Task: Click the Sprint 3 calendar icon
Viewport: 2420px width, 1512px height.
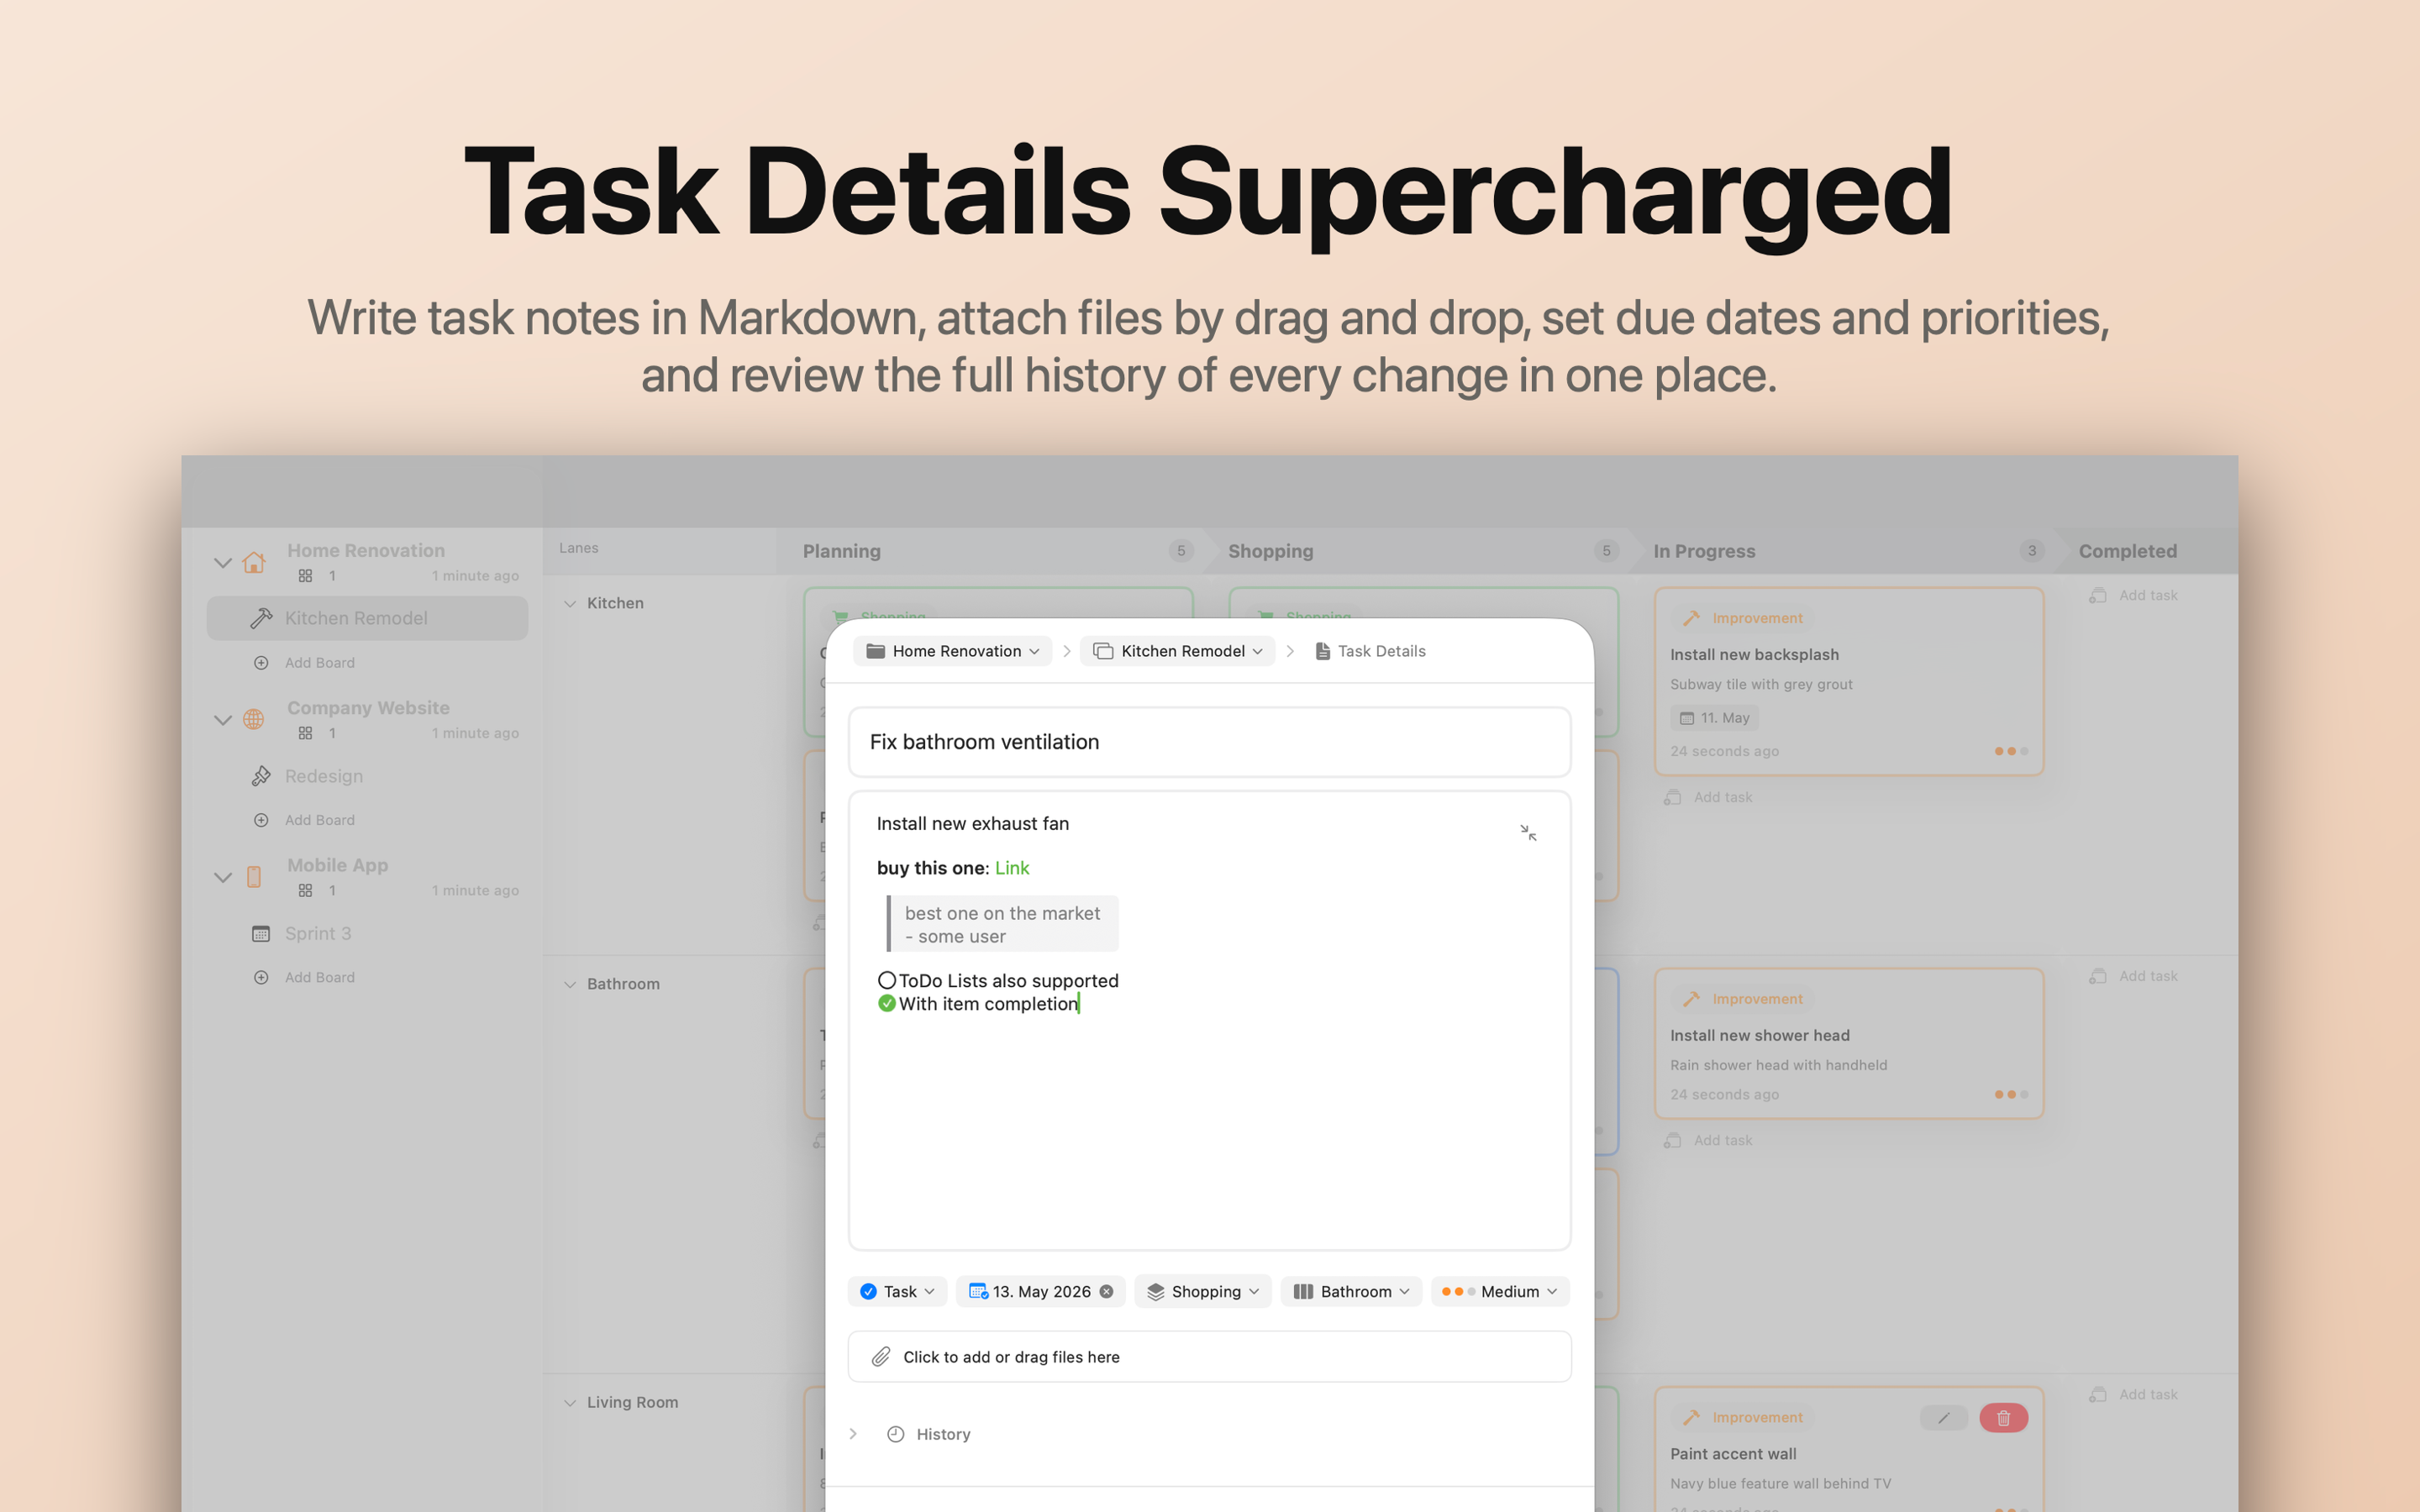Action: point(261,933)
